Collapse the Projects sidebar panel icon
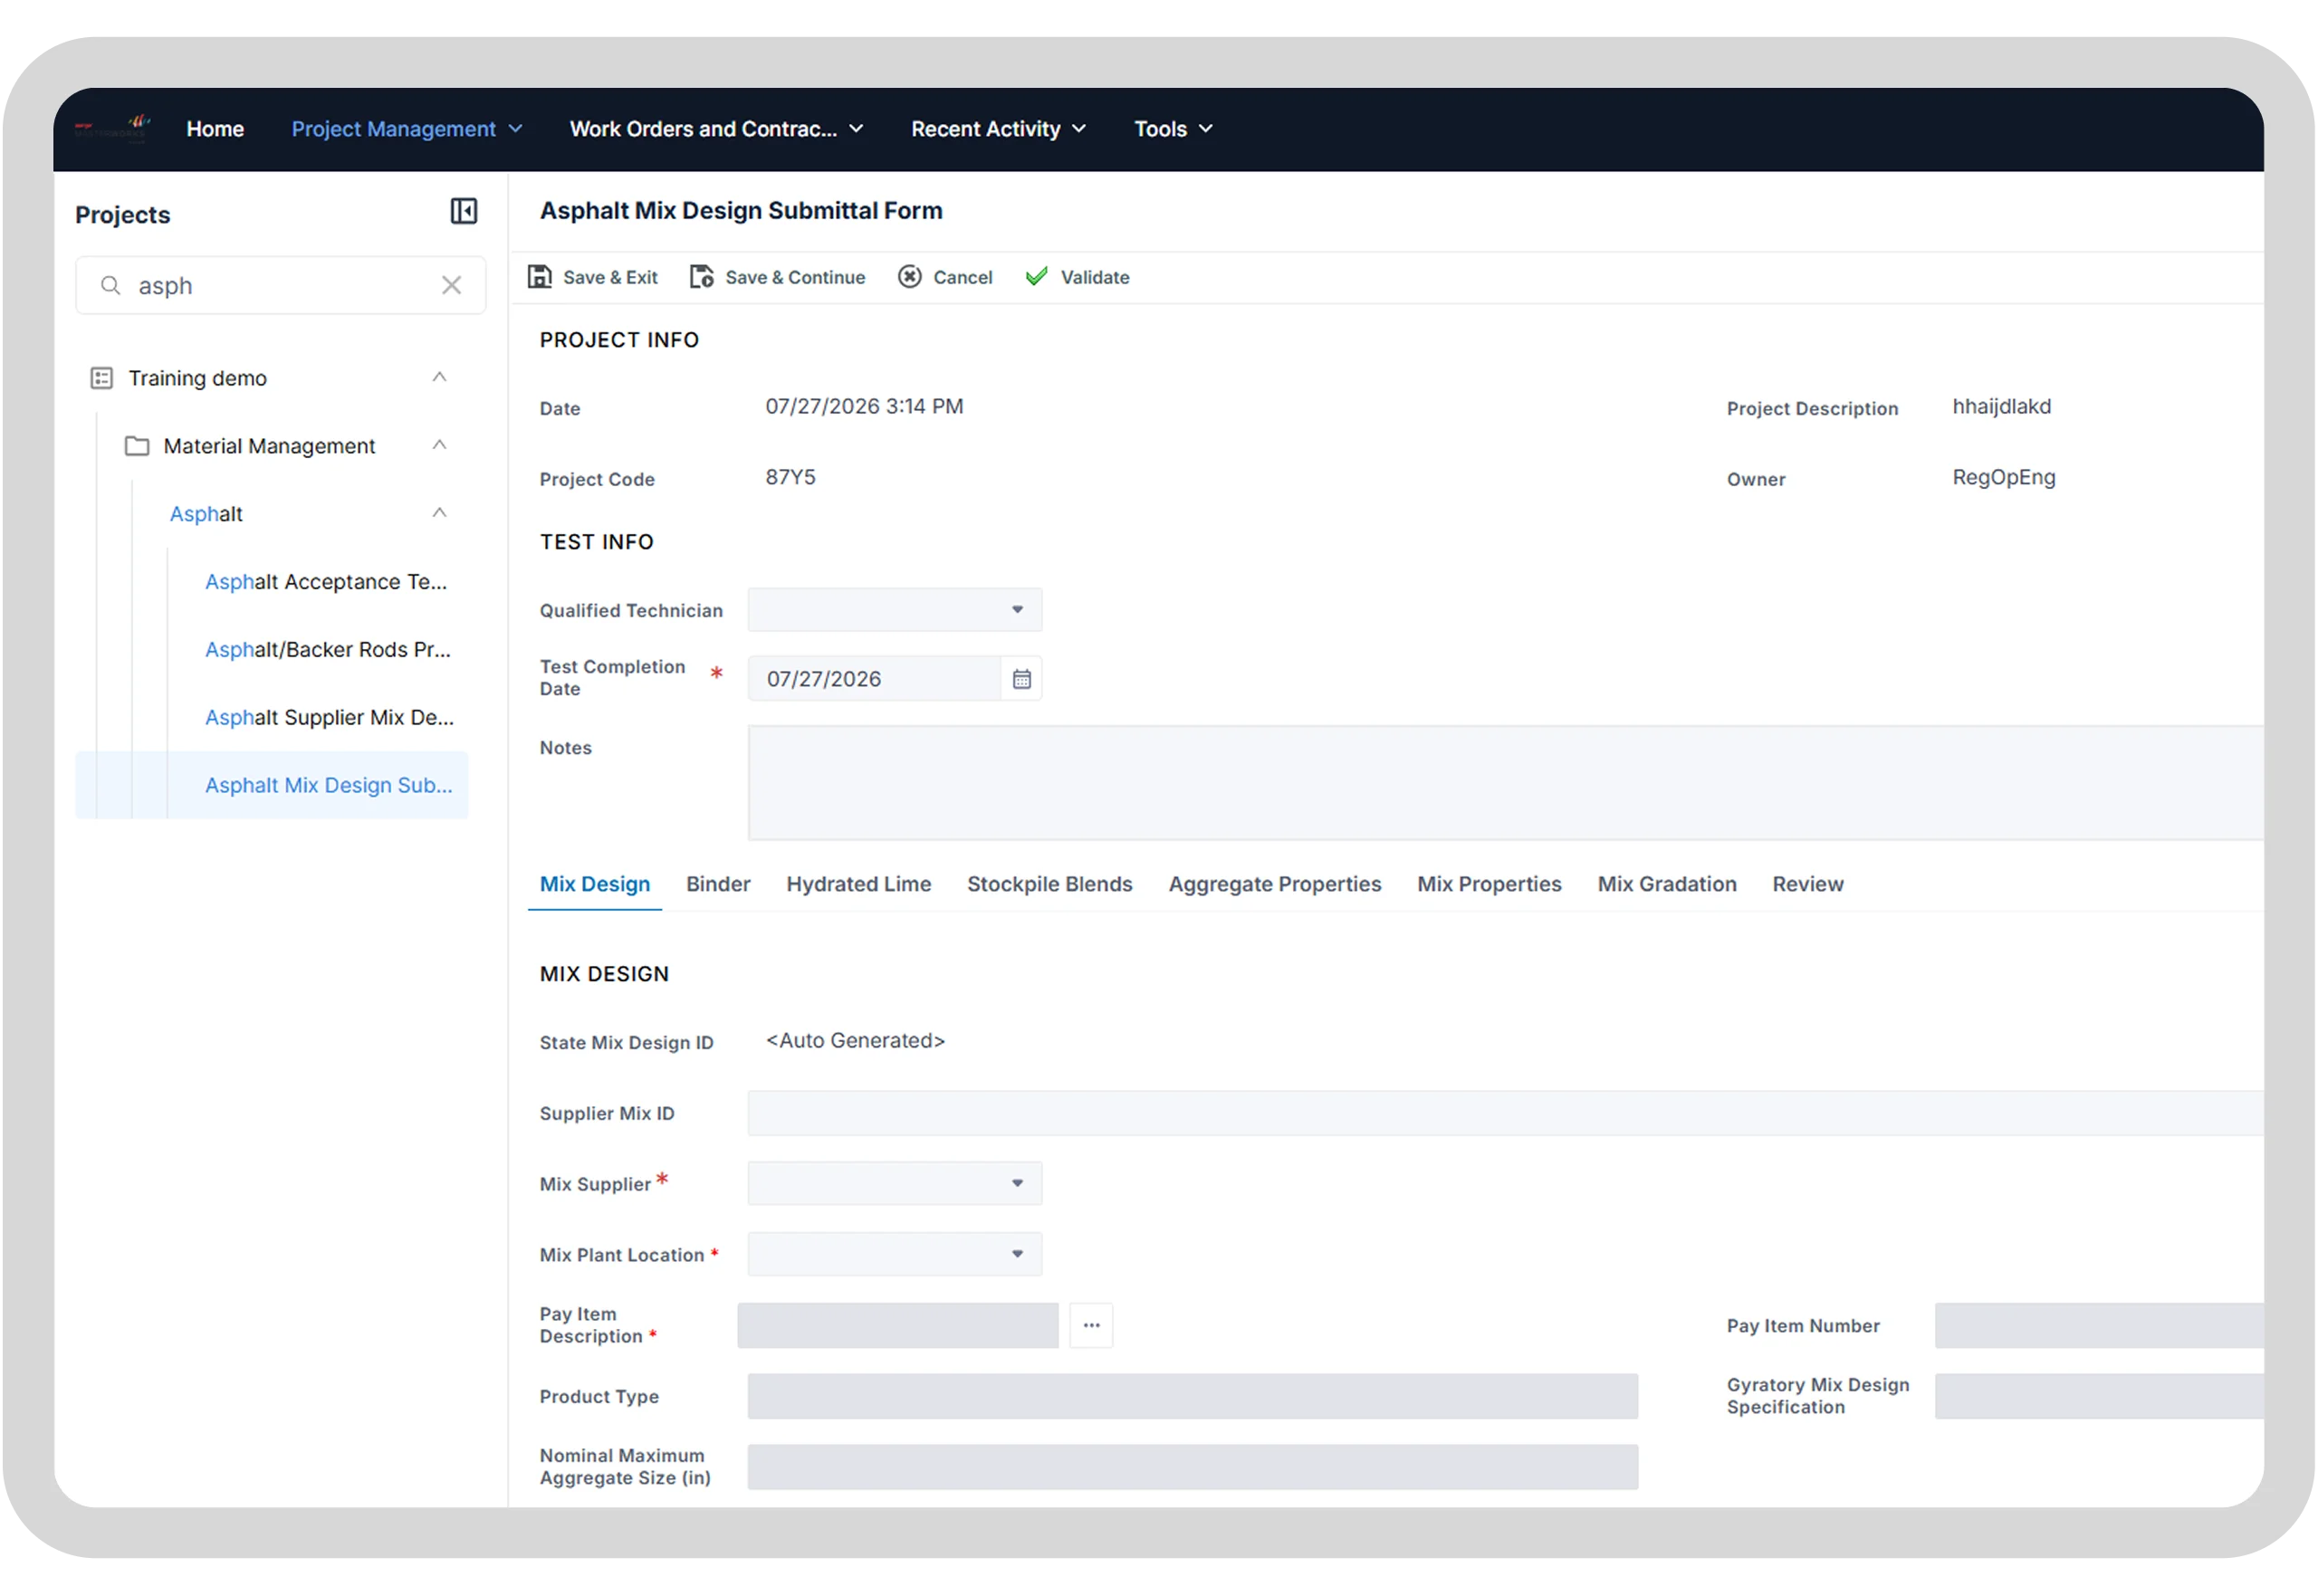 point(463,211)
